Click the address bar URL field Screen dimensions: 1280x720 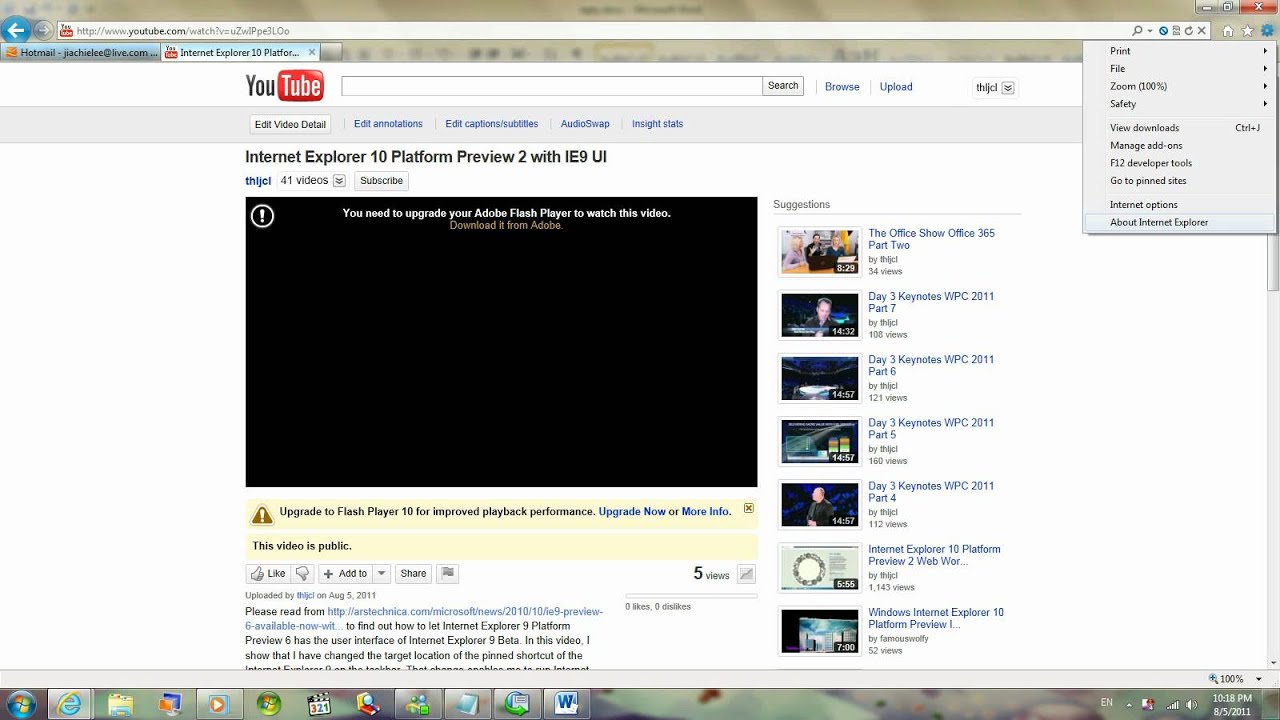600,31
